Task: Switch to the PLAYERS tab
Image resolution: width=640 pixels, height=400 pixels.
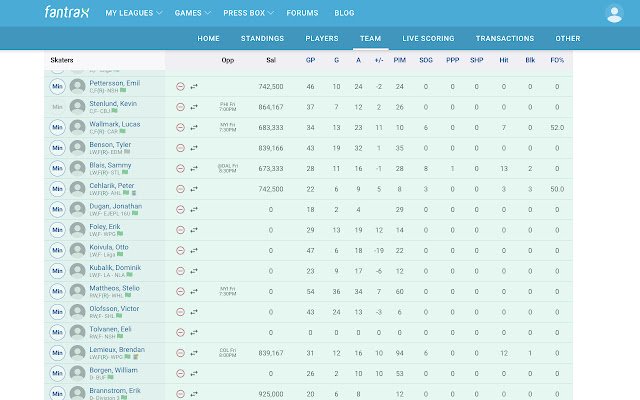Action: click(x=322, y=38)
